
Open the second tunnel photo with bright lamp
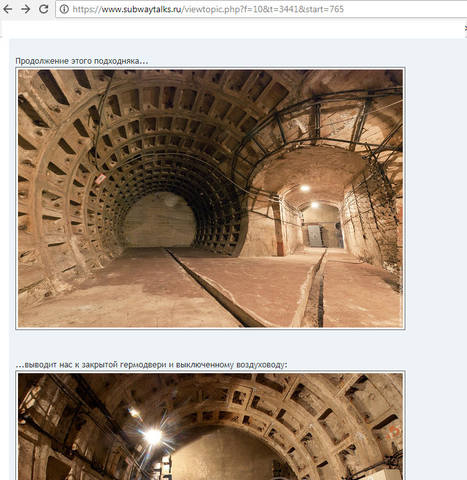210,425
